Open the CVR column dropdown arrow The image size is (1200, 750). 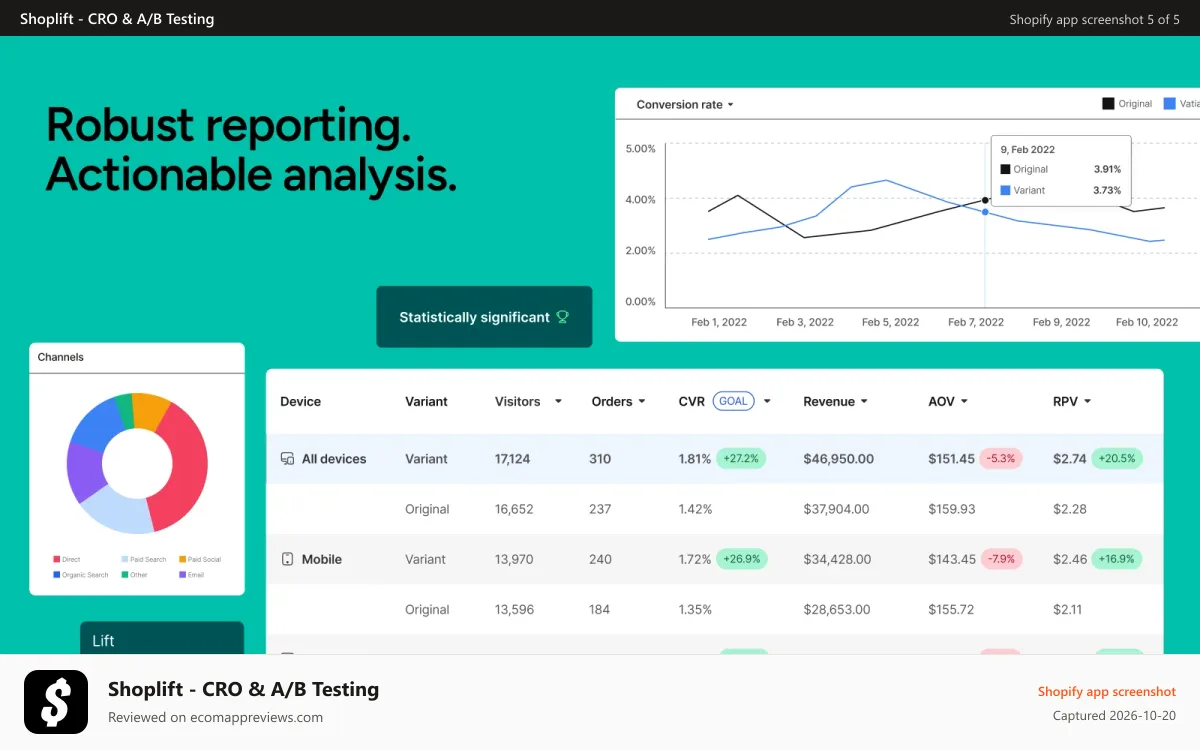click(767, 402)
